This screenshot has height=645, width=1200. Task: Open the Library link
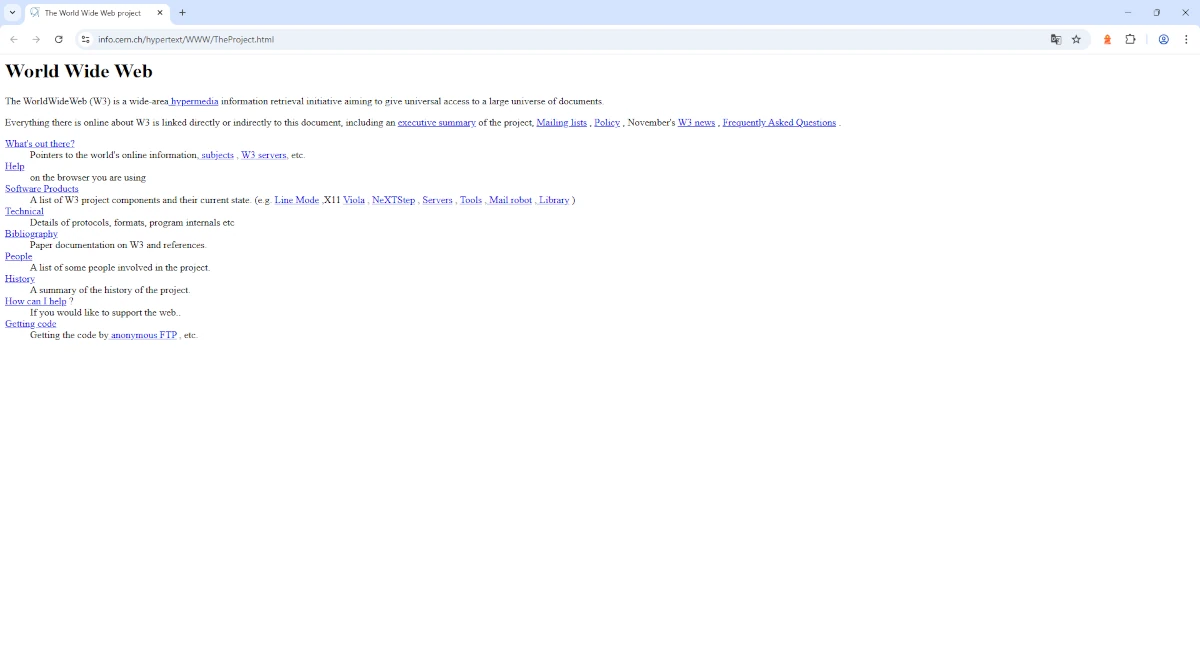tap(553, 200)
